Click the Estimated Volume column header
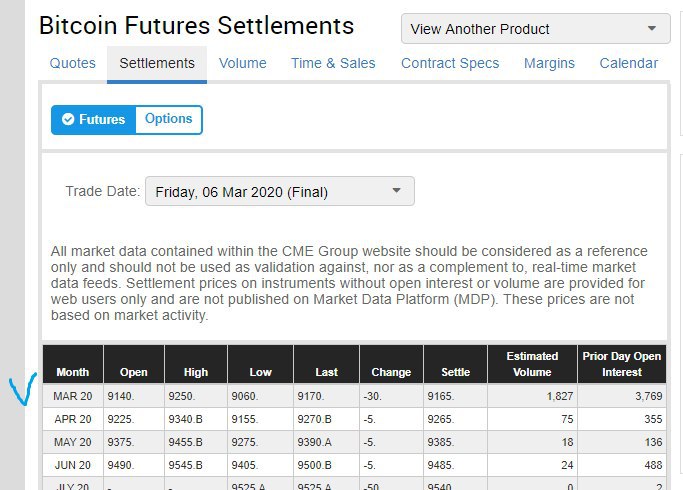This screenshot has width=683, height=490. click(533, 364)
